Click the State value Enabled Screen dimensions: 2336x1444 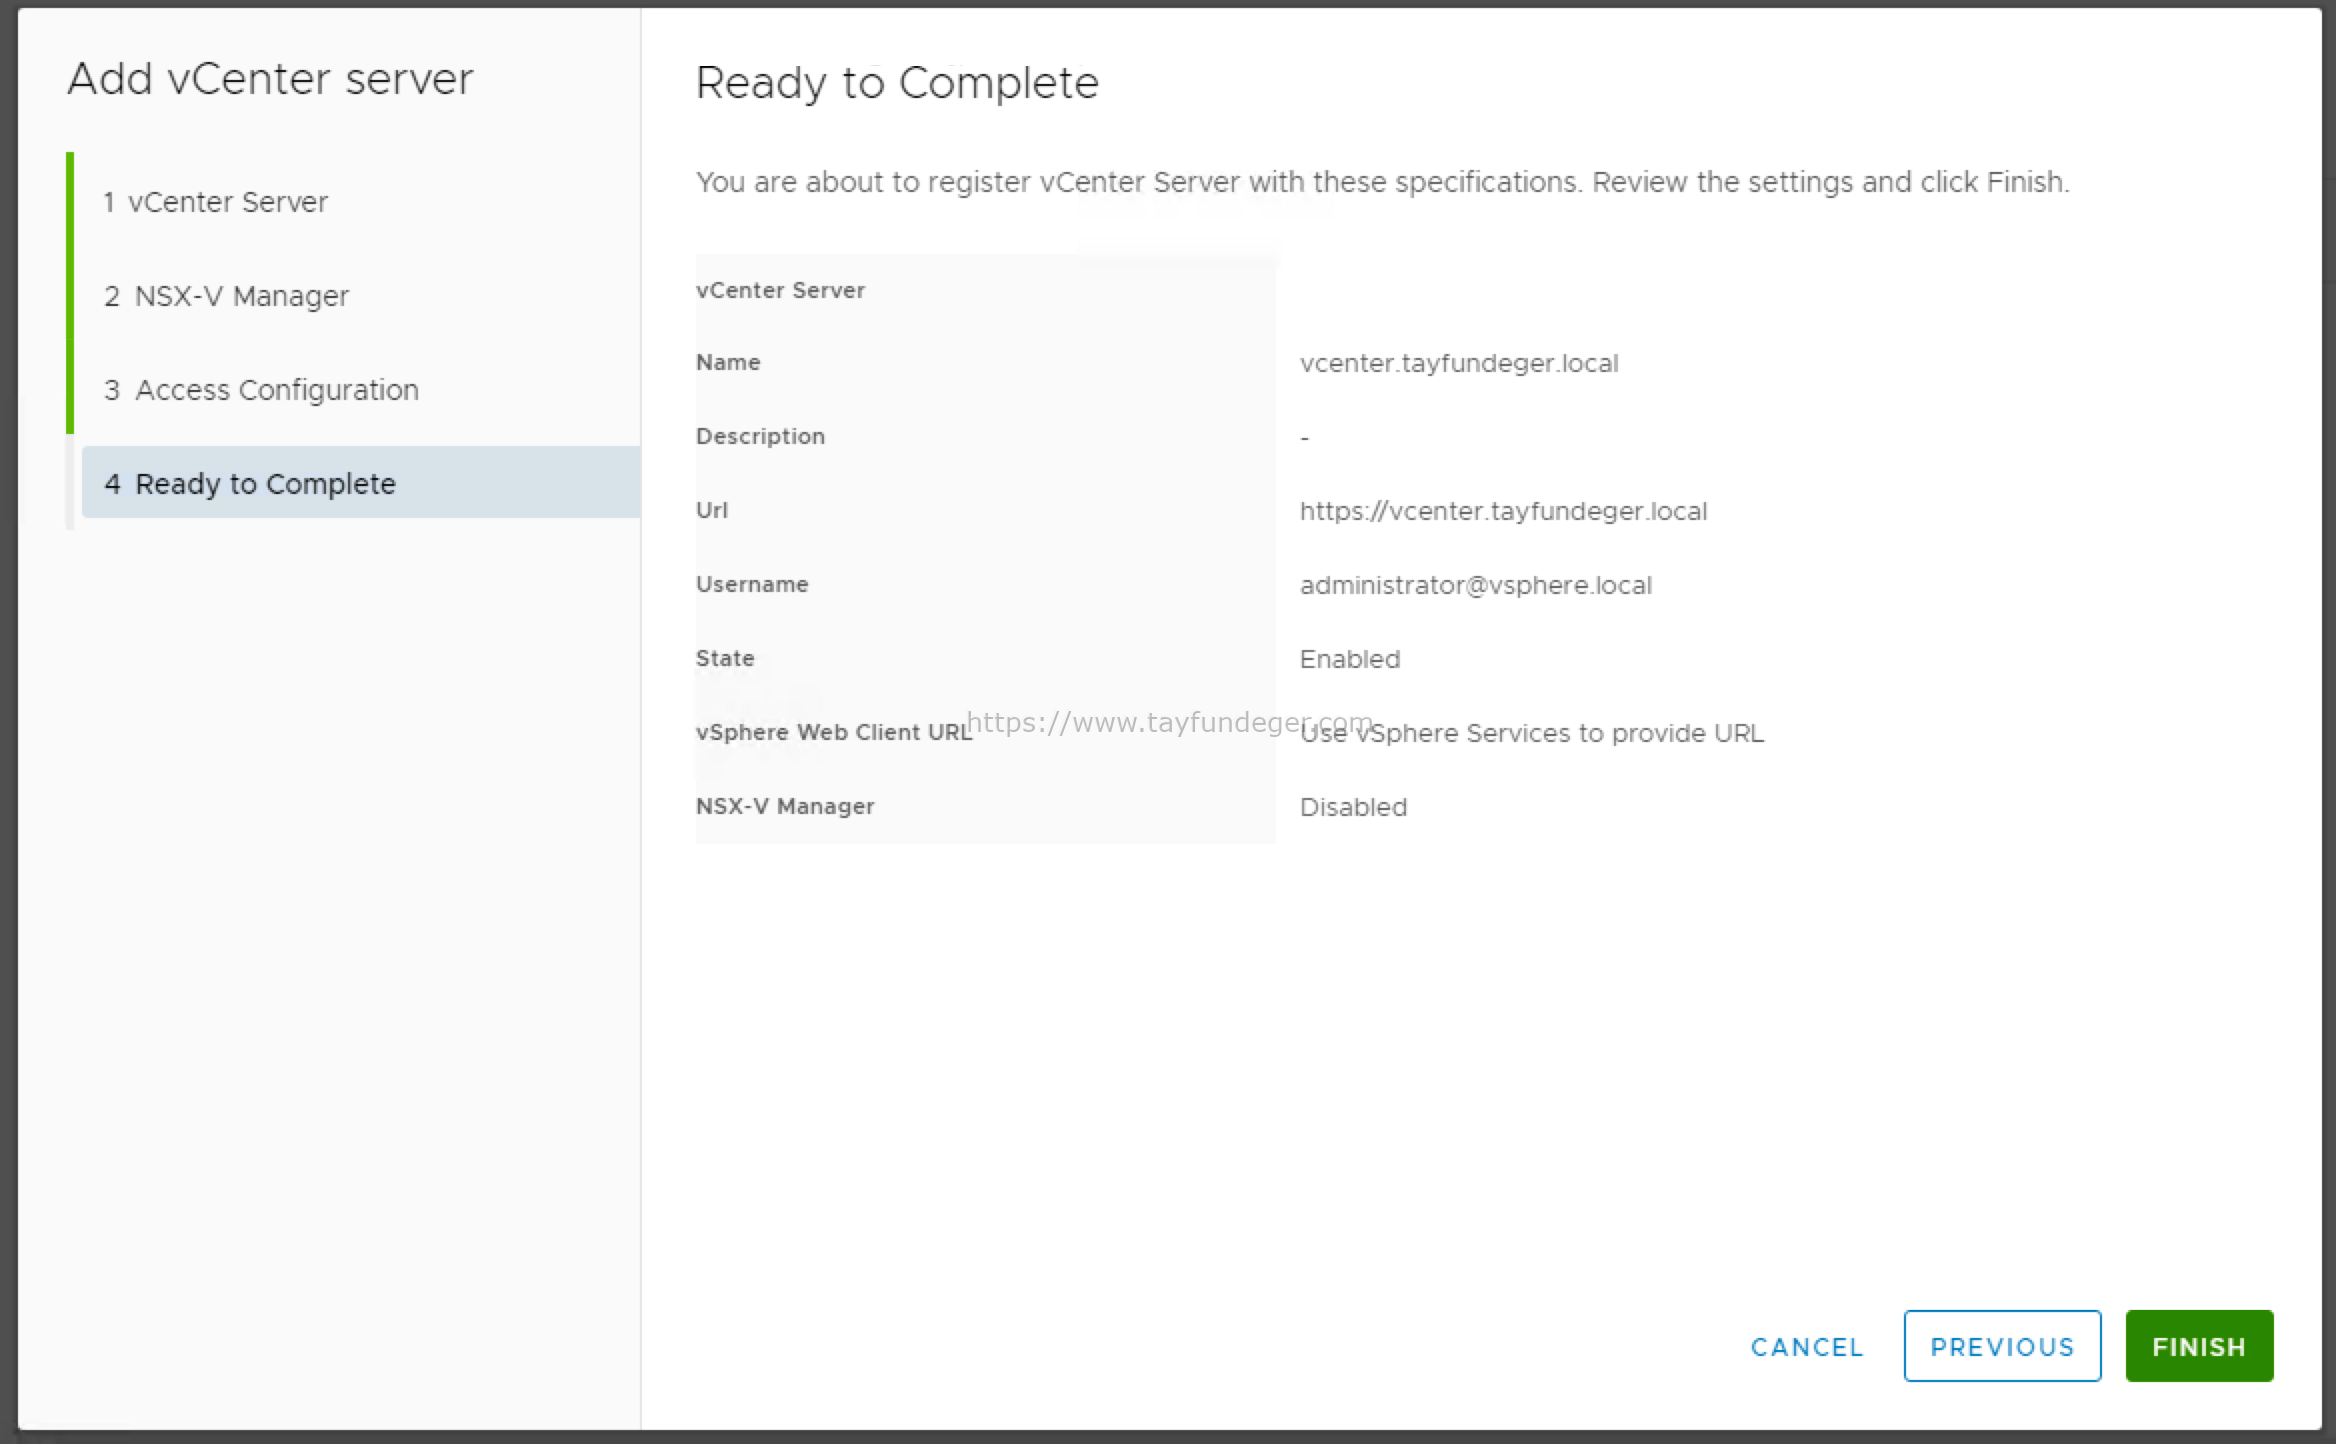1349,659
